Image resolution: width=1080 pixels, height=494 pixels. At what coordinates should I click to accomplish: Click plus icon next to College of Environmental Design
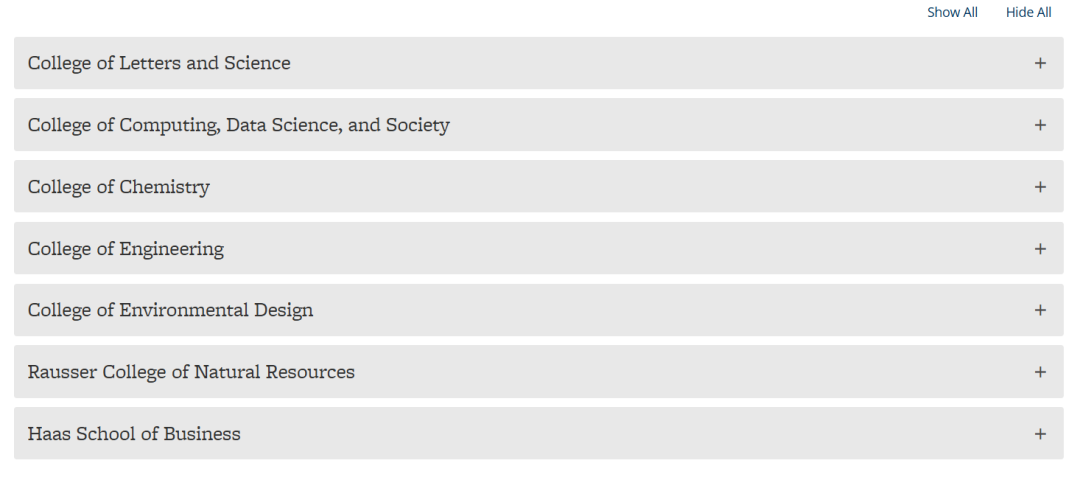1040,310
